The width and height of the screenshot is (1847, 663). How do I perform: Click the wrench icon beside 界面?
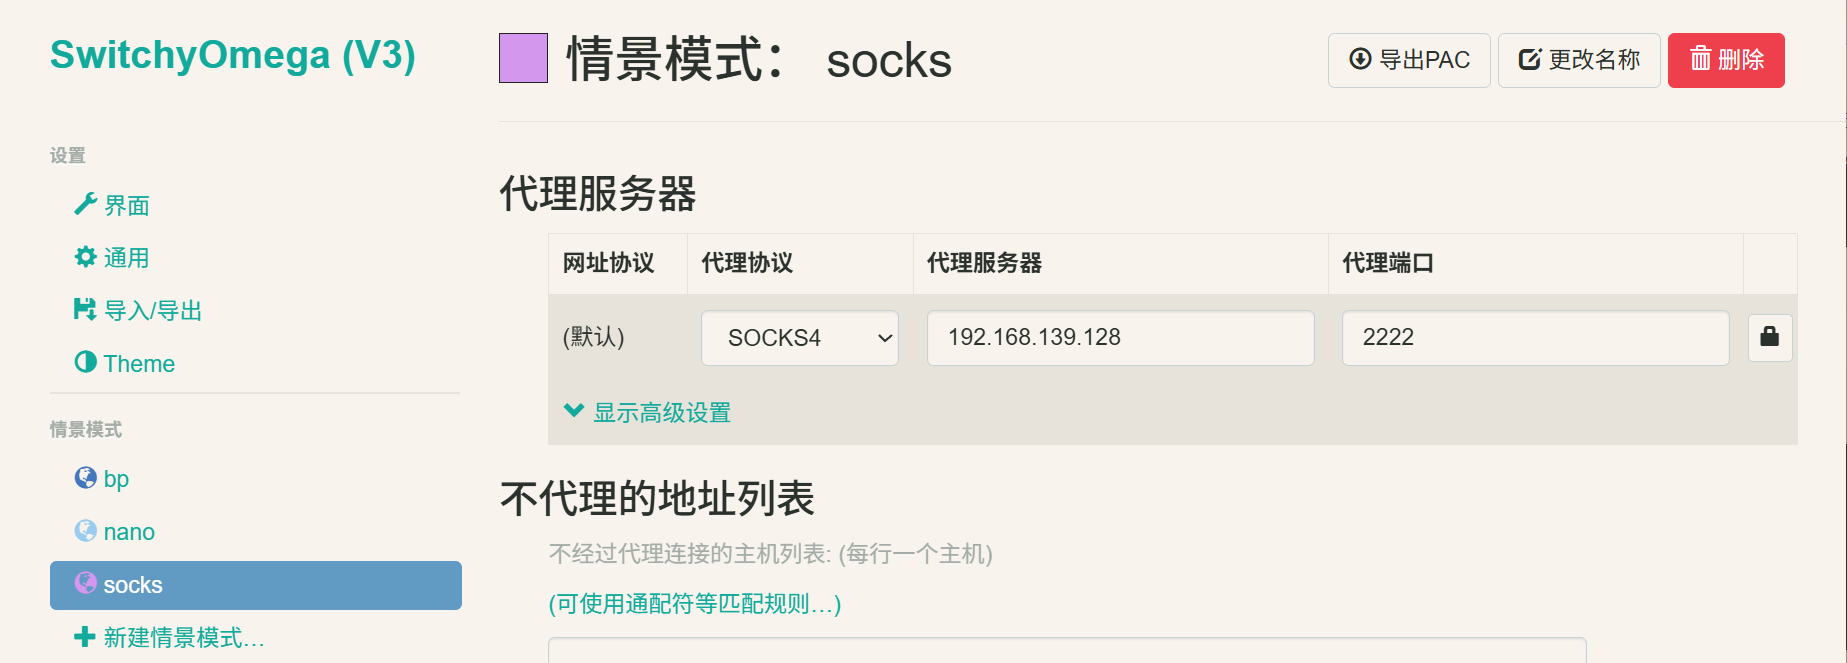[x=85, y=205]
